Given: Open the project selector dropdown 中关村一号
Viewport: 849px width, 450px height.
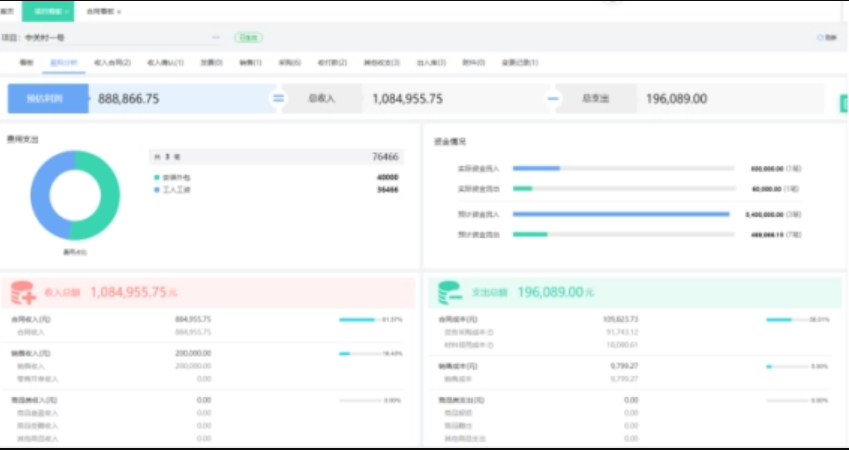Looking at the screenshot, I should [x=120, y=37].
